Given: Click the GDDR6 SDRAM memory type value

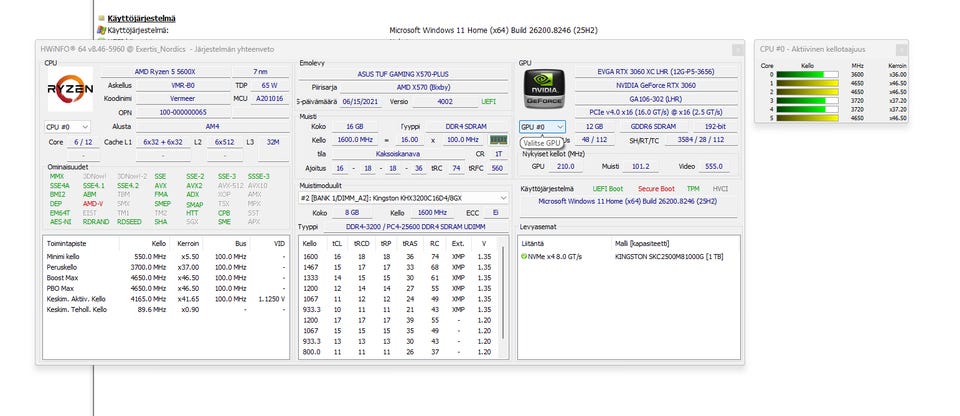Looking at the screenshot, I should [x=653, y=127].
